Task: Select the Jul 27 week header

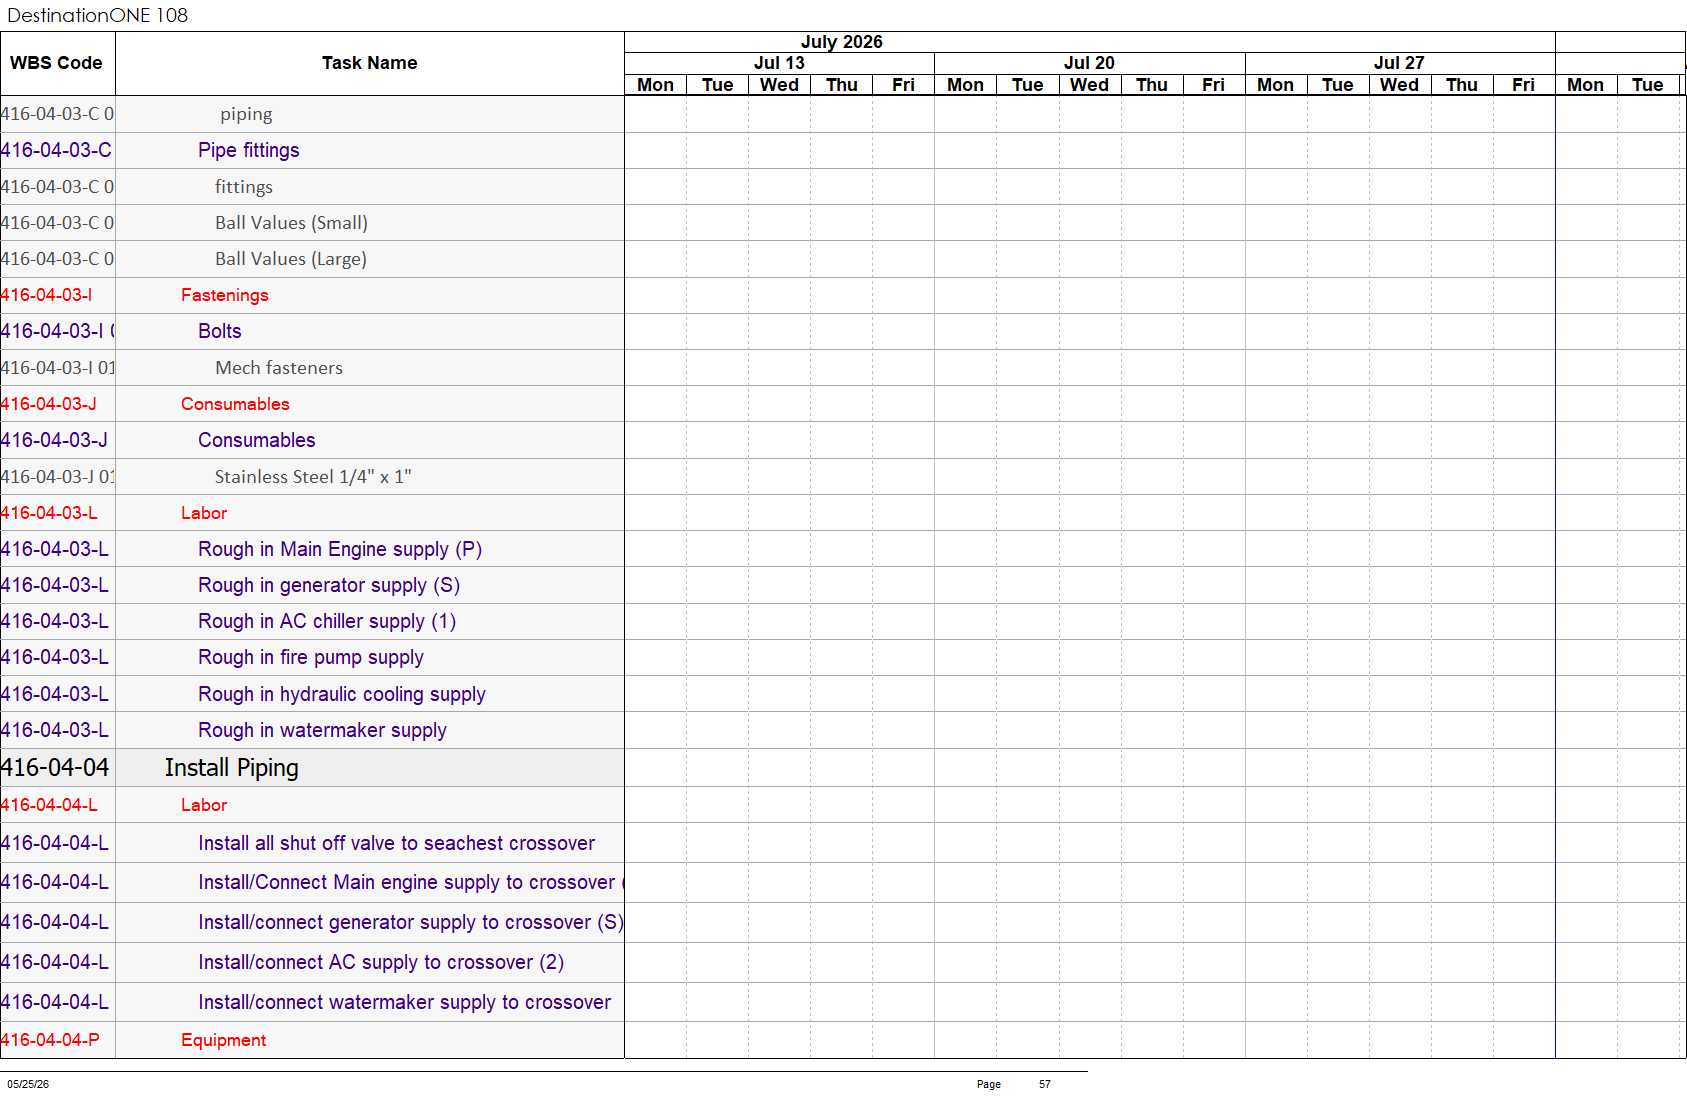Action: 1399,63
